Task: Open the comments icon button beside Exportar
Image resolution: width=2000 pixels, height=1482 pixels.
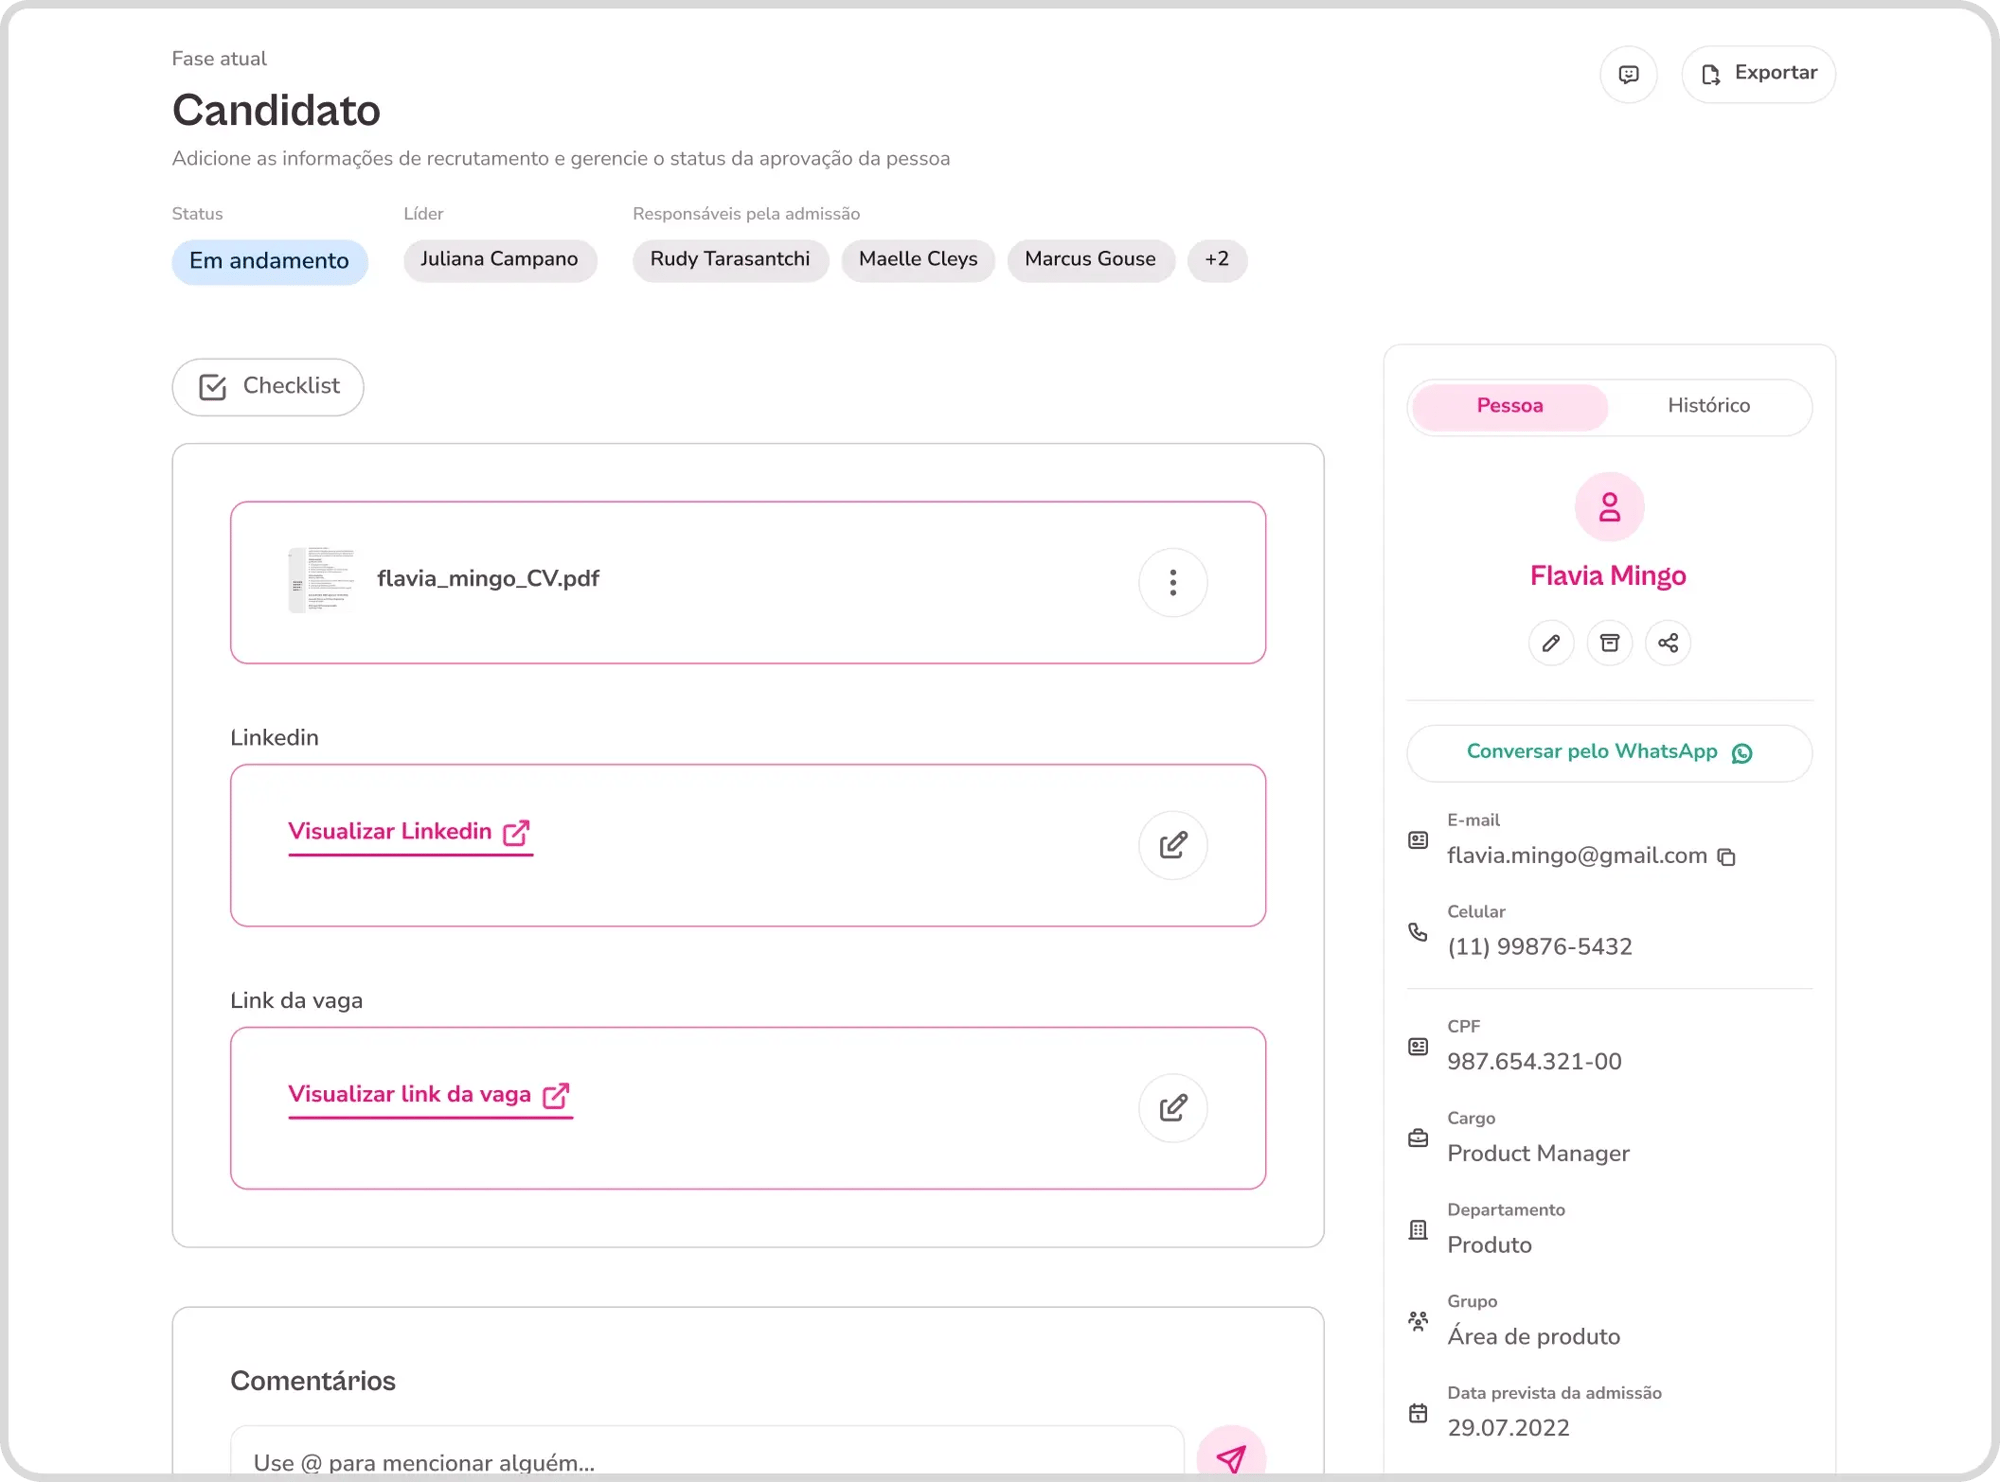Action: pyautogui.click(x=1628, y=74)
